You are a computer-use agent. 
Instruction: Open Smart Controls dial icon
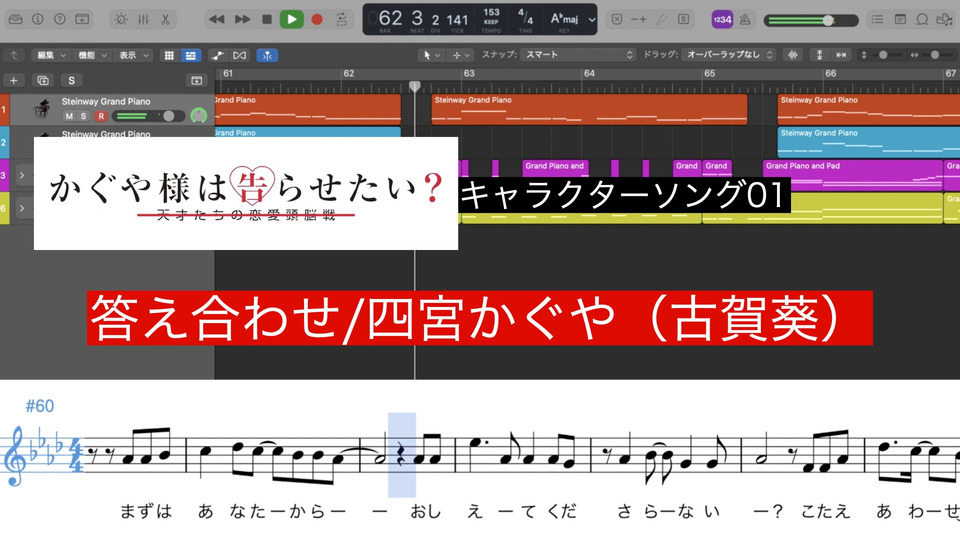click(x=121, y=20)
